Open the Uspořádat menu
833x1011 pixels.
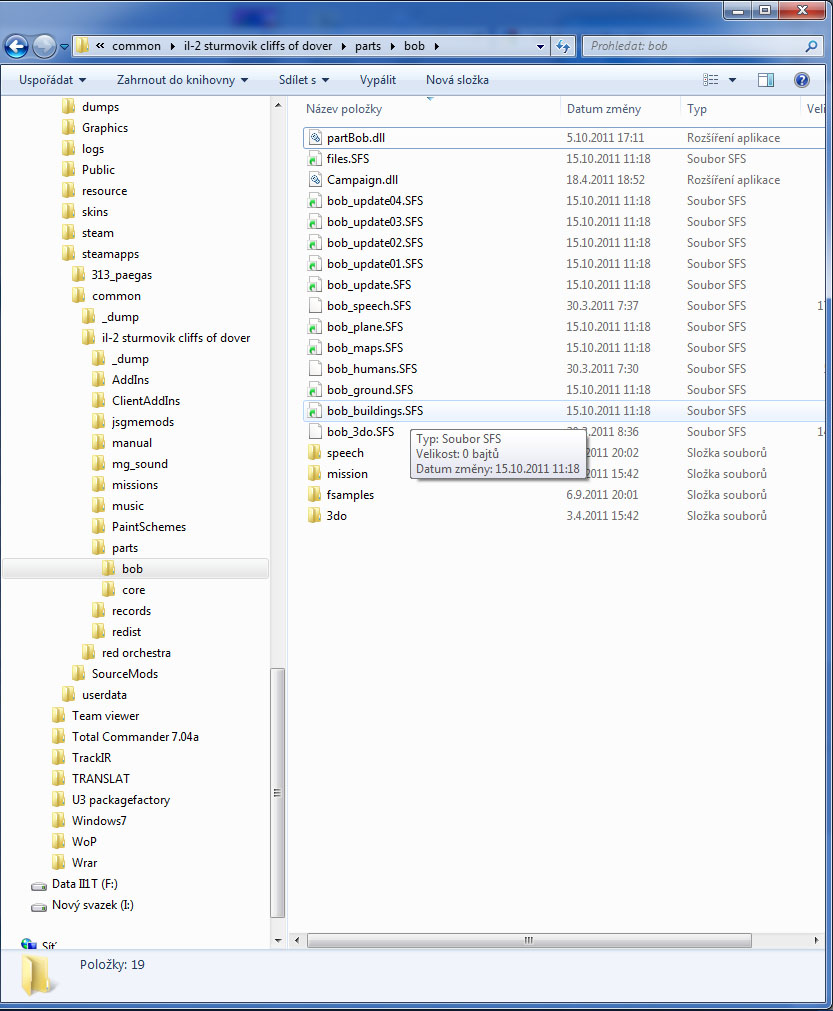click(52, 80)
